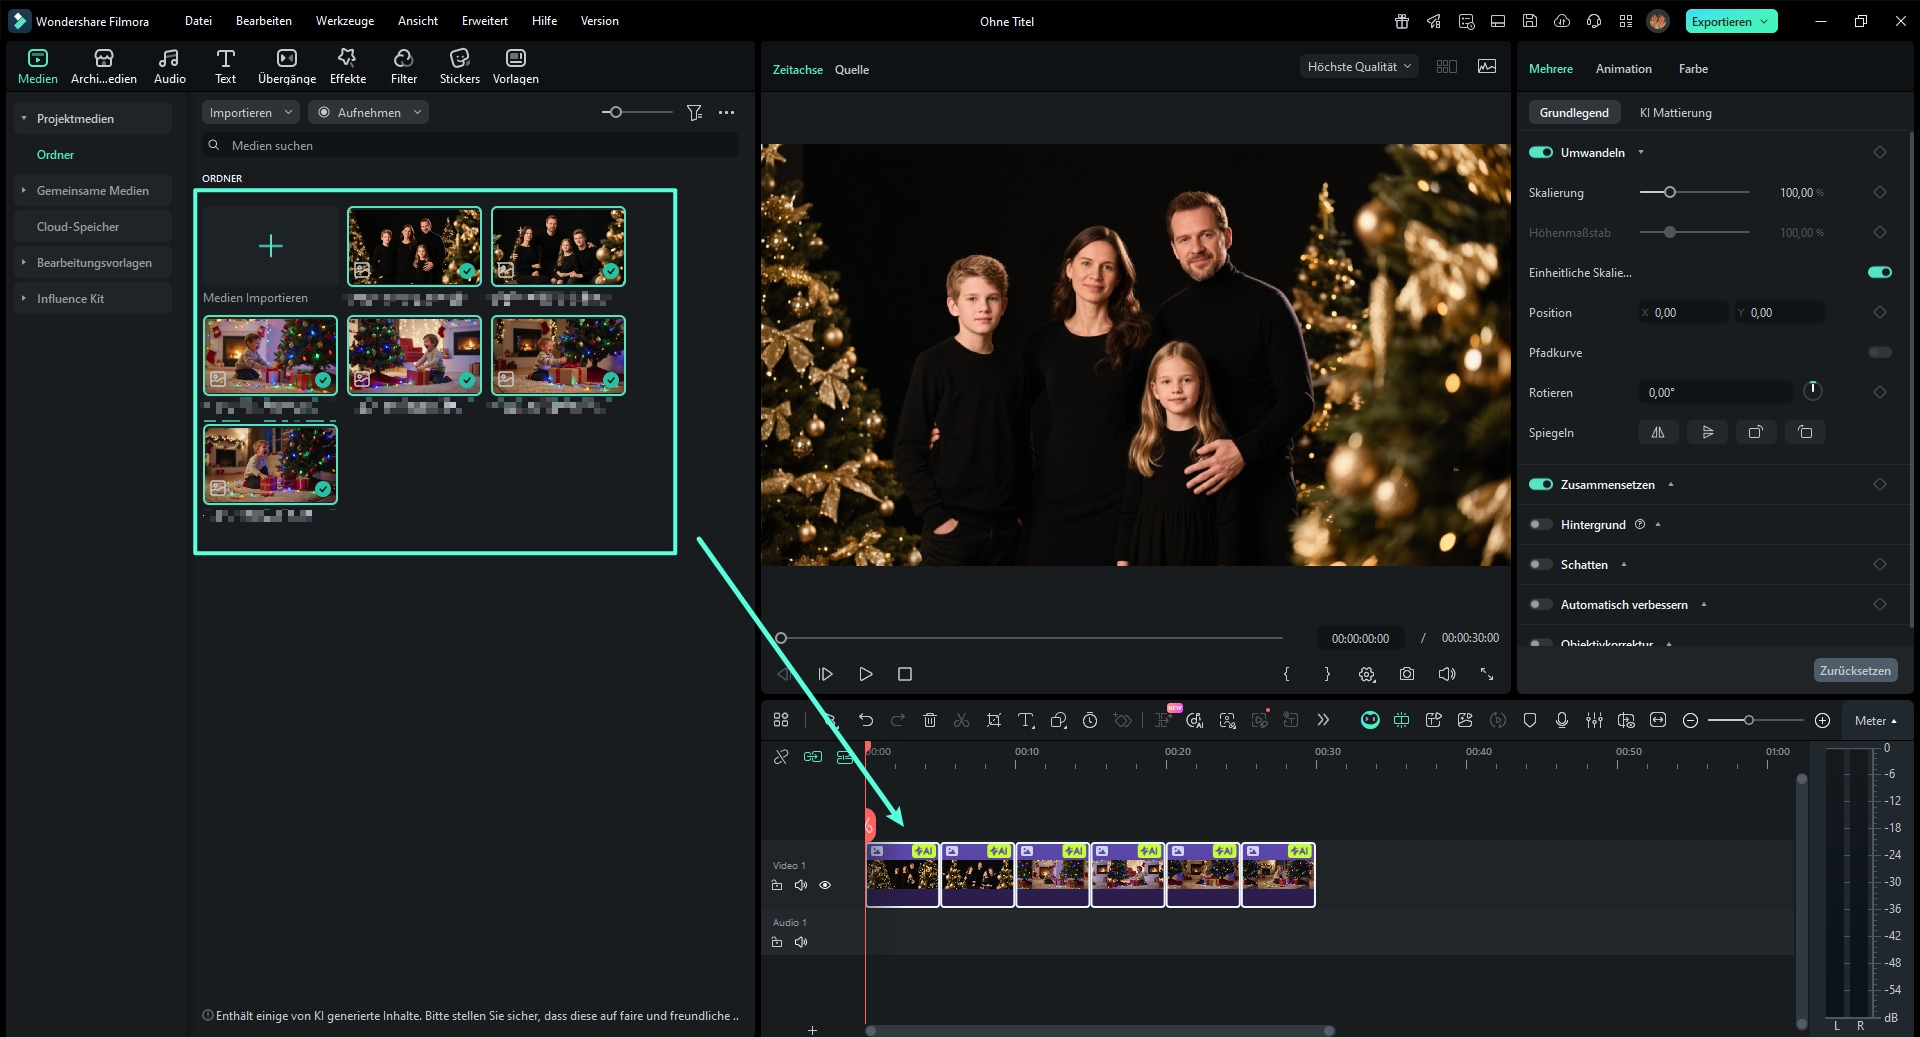Image resolution: width=1920 pixels, height=1037 pixels.
Task: Expand the Gemeinsame Medien tree item
Action: (x=24, y=191)
